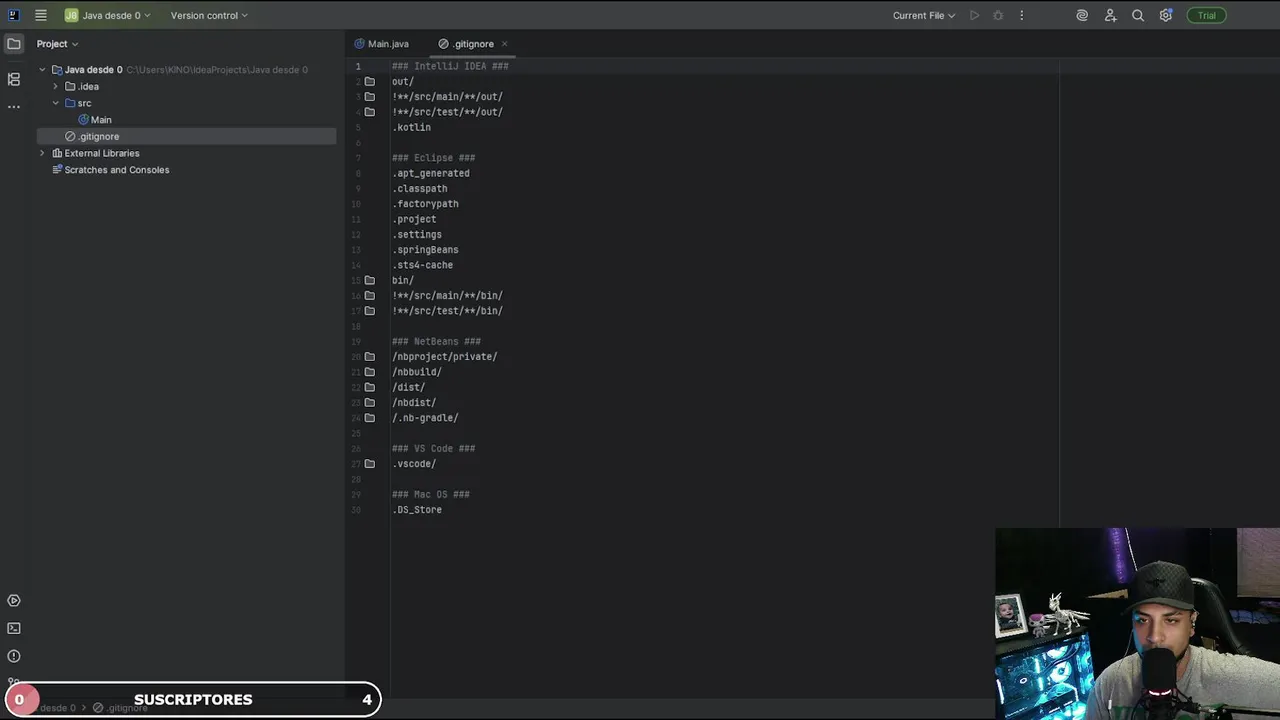Open Search Everywhere magnifier
Image resolution: width=1280 pixels, height=720 pixels.
coord(1138,15)
